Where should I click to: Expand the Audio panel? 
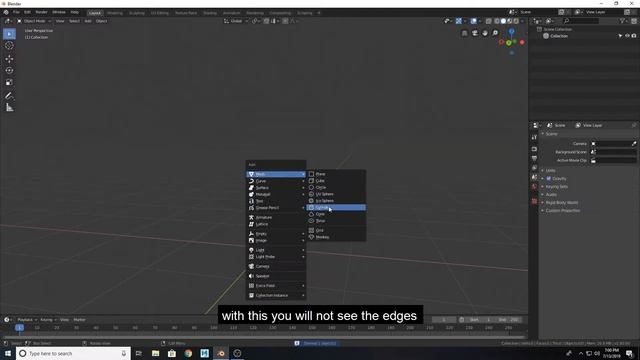[x=551, y=195]
